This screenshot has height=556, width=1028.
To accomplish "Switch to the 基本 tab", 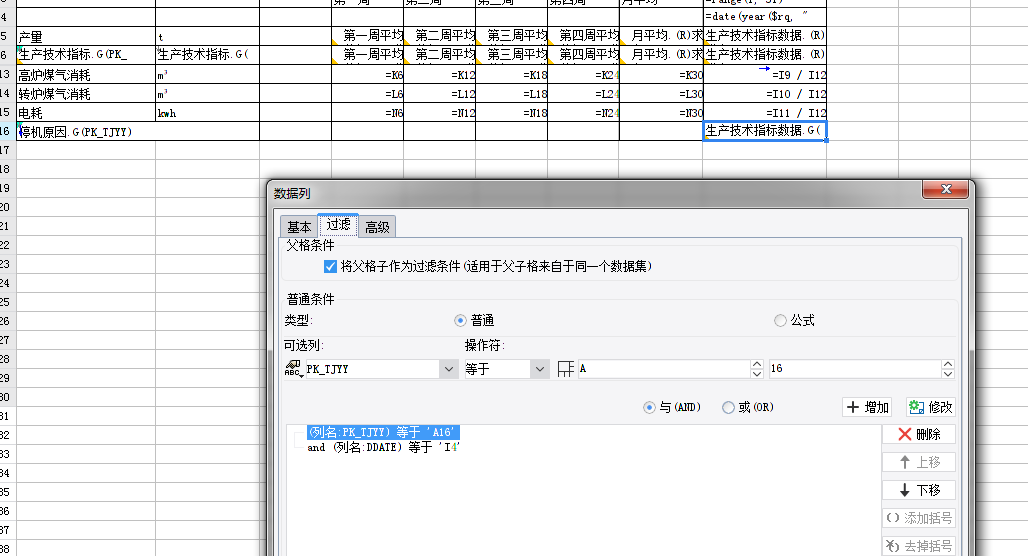I will coord(299,227).
